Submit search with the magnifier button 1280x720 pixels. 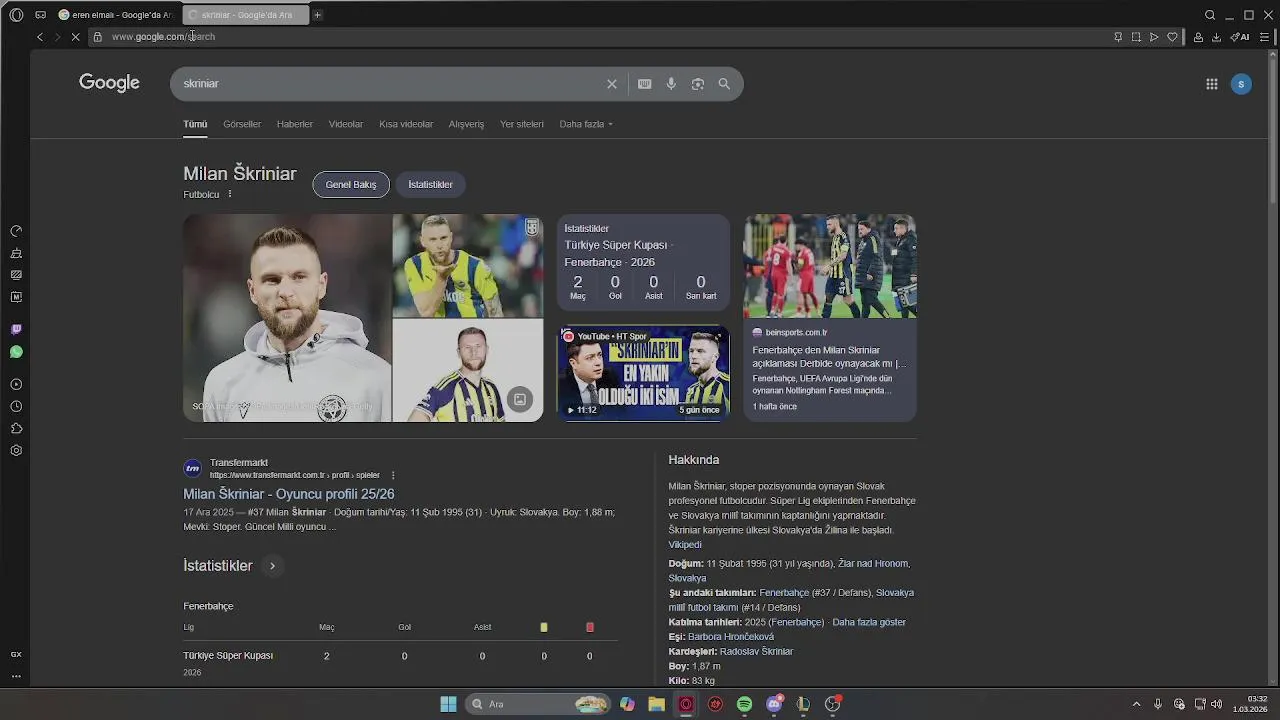pyautogui.click(x=724, y=84)
